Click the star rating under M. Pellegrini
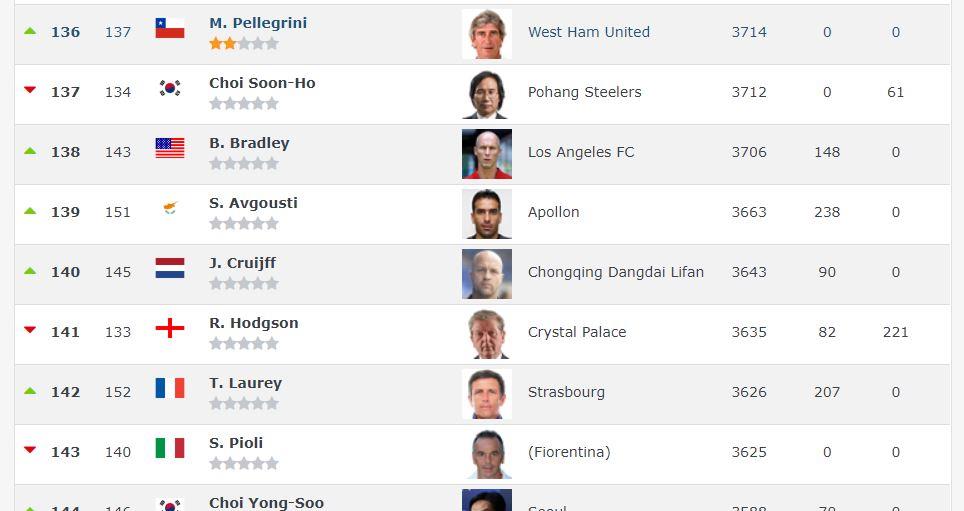This screenshot has width=964, height=511. pos(243,44)
